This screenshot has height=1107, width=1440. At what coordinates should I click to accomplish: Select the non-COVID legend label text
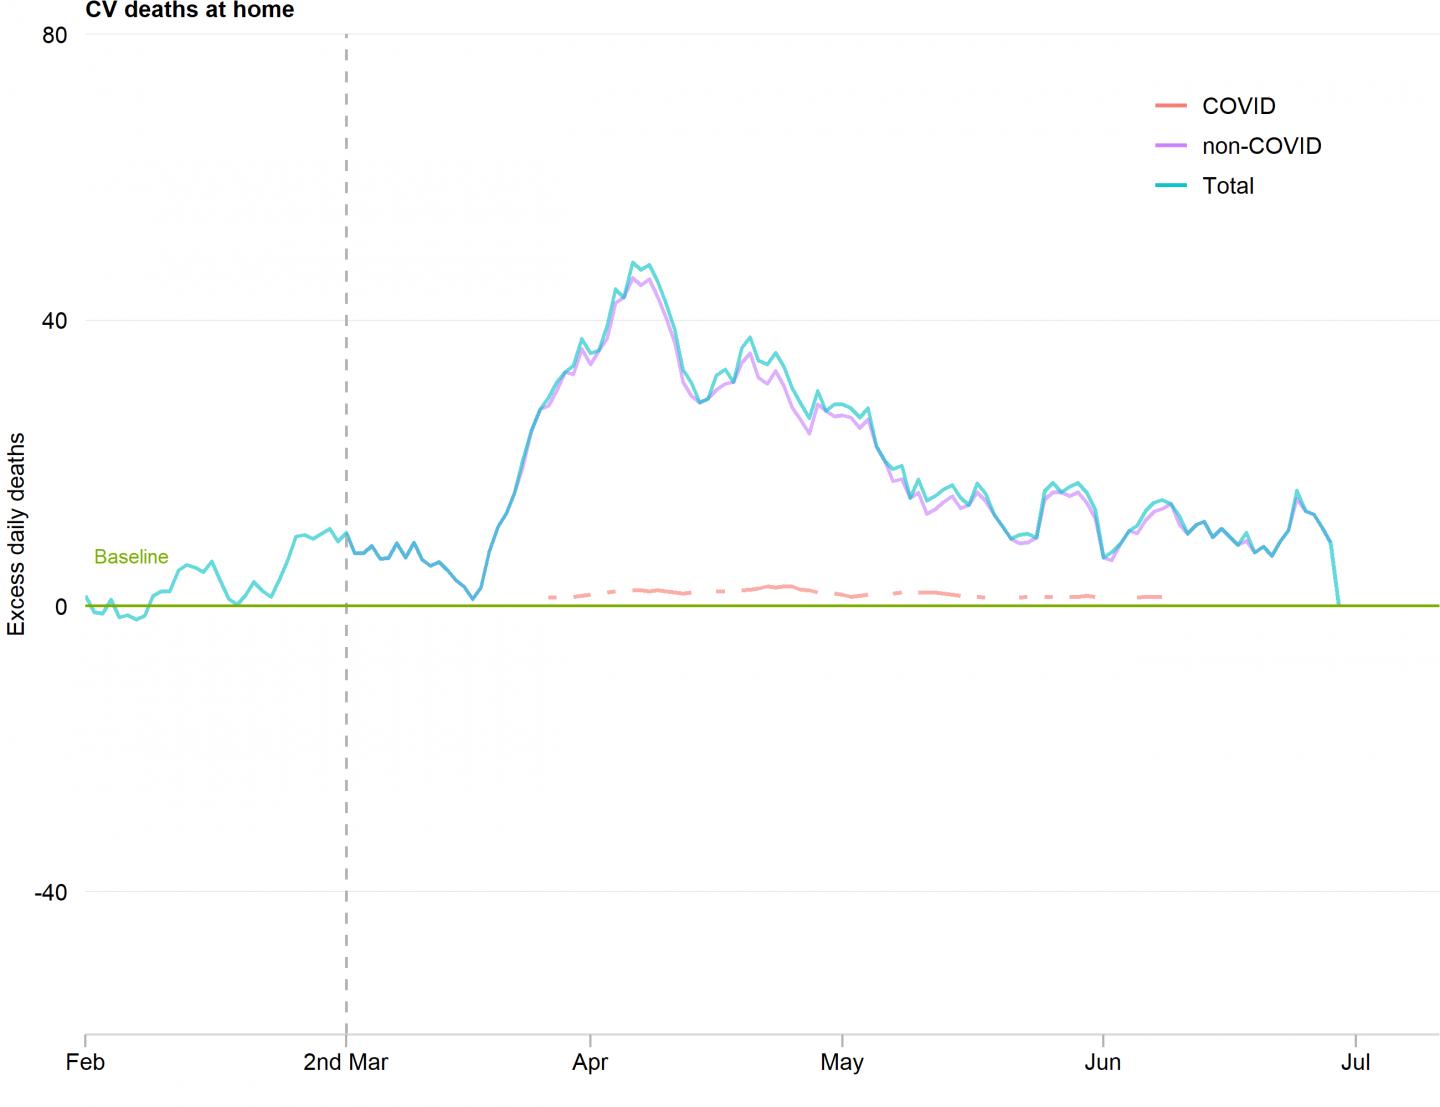1261,146
